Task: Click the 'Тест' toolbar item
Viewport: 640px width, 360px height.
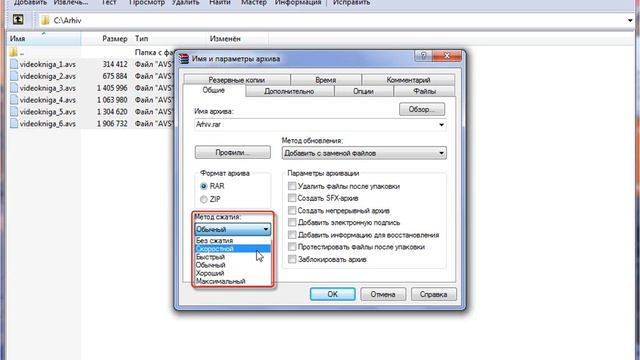Action: click(x=109, y=3)
